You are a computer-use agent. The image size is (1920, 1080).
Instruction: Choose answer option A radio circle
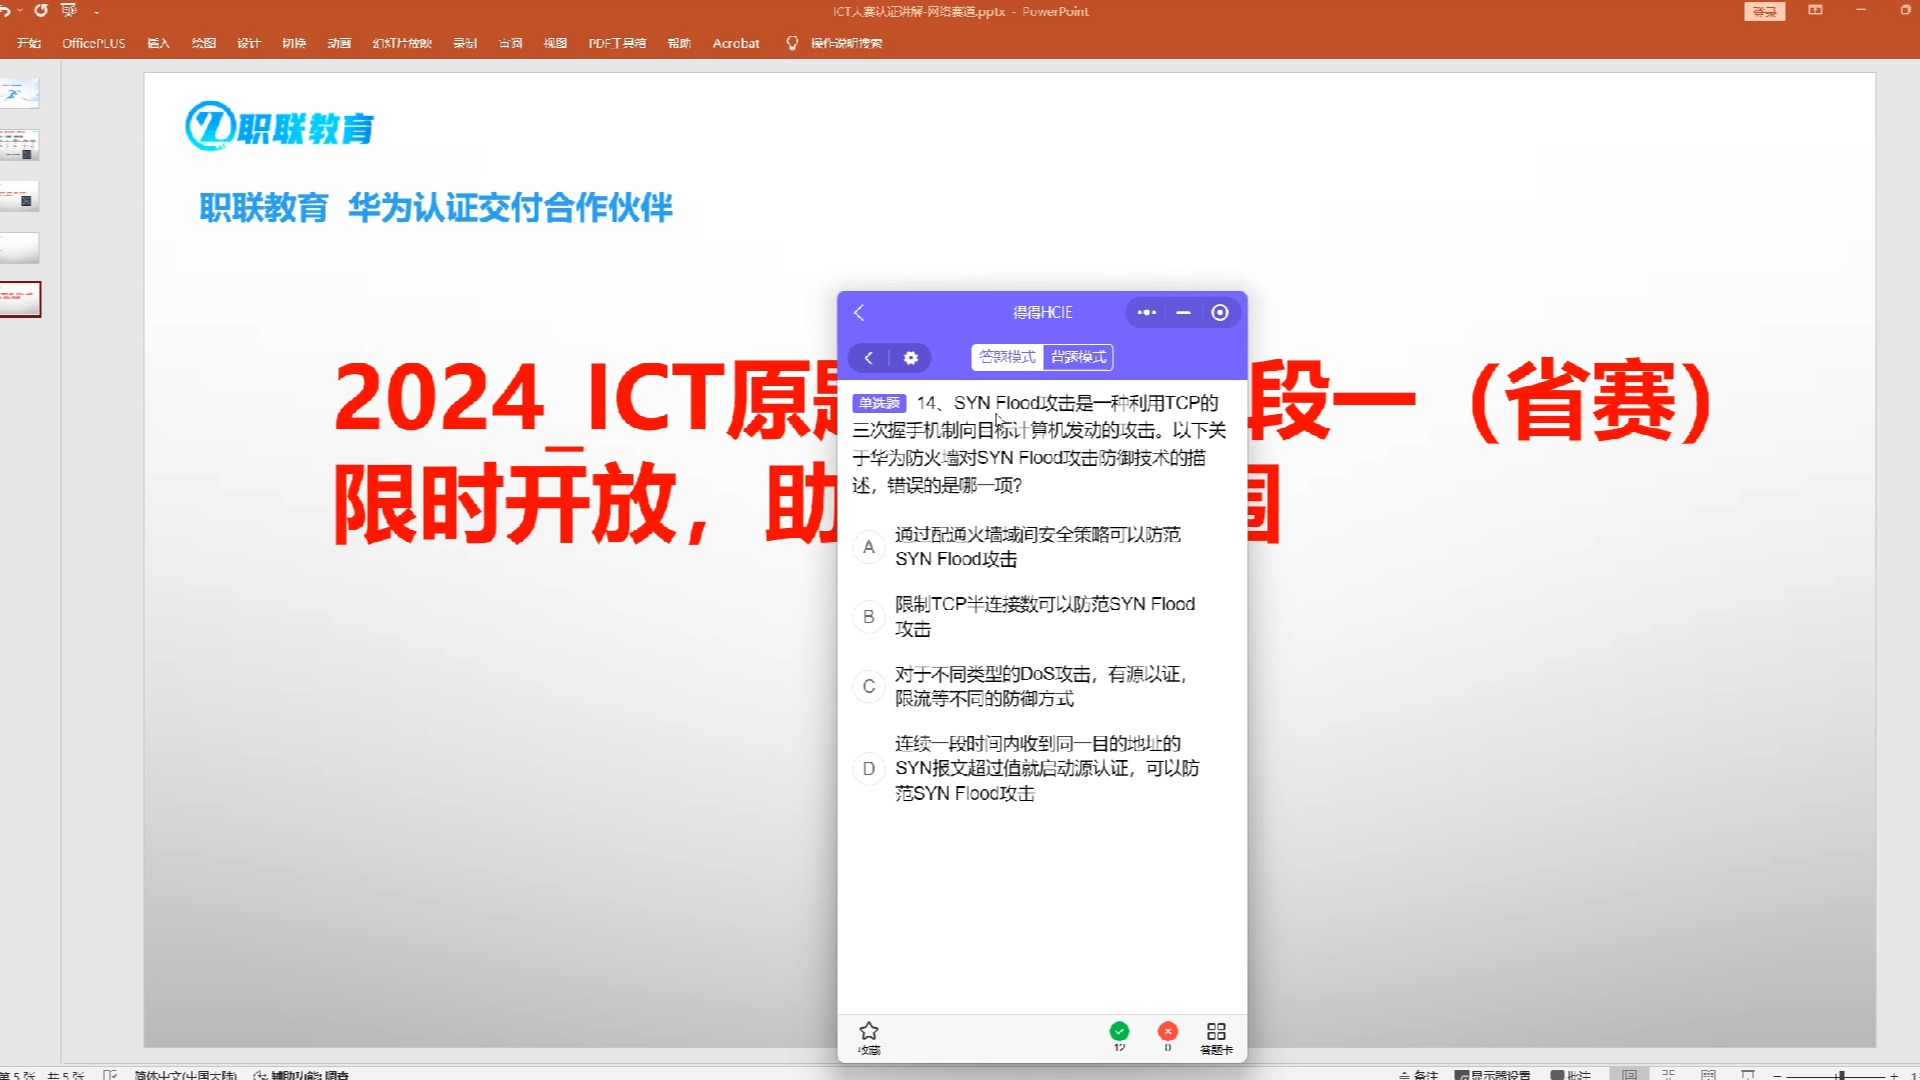coord(869,547)
